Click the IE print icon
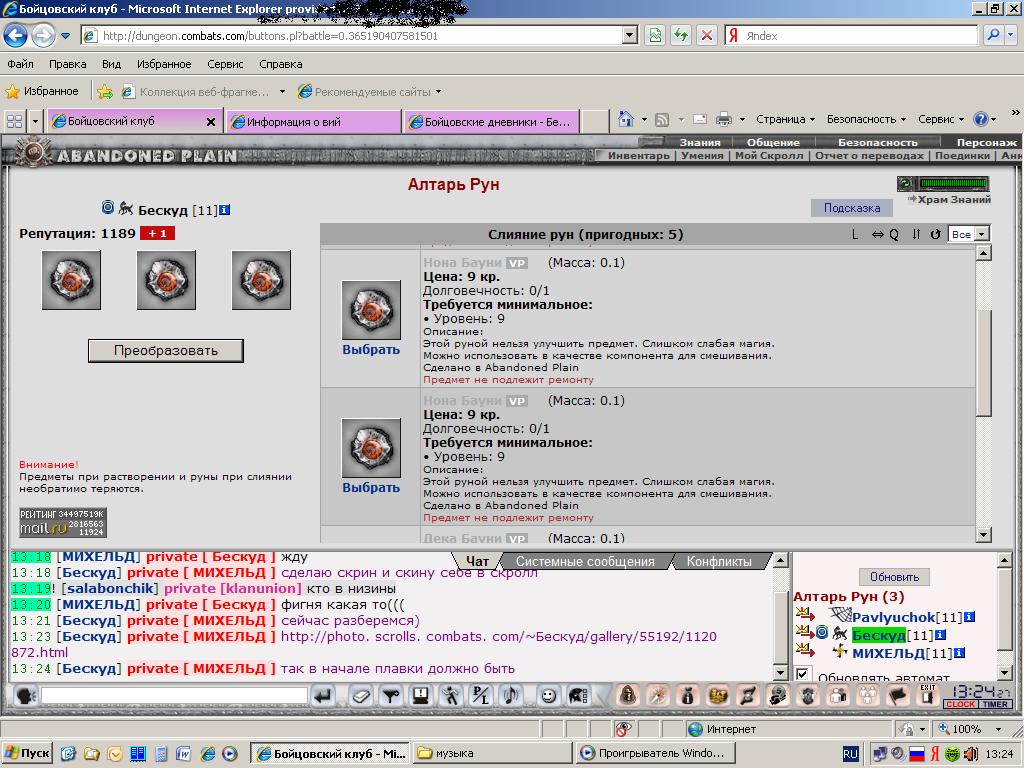1024x768 pixels. [x=724, y=120]
